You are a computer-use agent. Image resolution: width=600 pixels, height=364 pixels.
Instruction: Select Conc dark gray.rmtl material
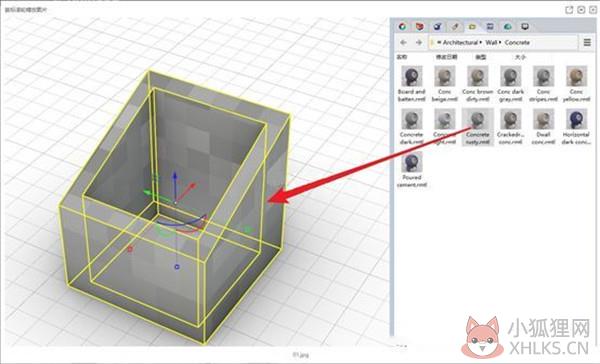(510, 83)
